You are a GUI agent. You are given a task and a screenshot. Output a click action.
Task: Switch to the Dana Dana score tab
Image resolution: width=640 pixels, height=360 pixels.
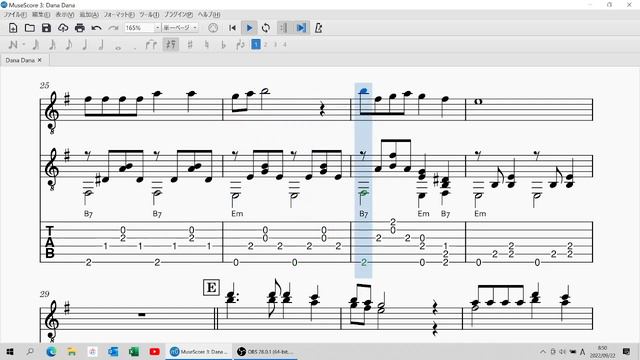pos(20,60)
